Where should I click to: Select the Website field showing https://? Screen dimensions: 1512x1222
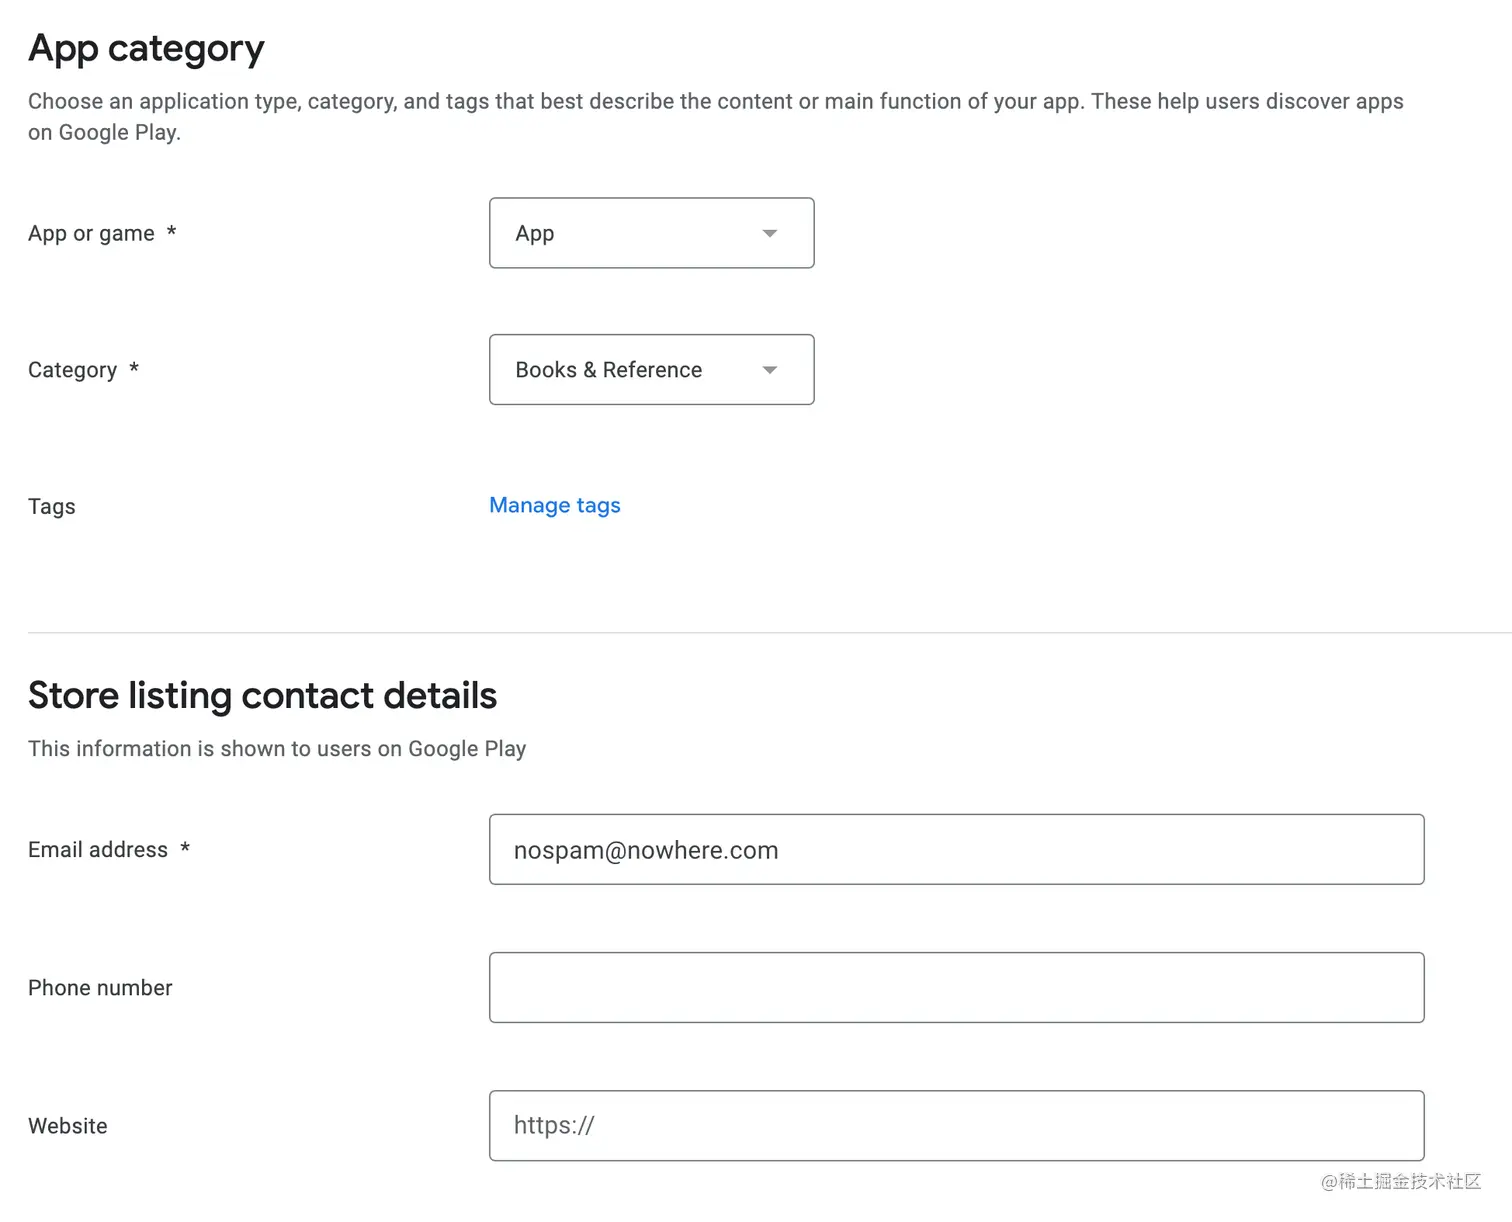(956, 1125)
